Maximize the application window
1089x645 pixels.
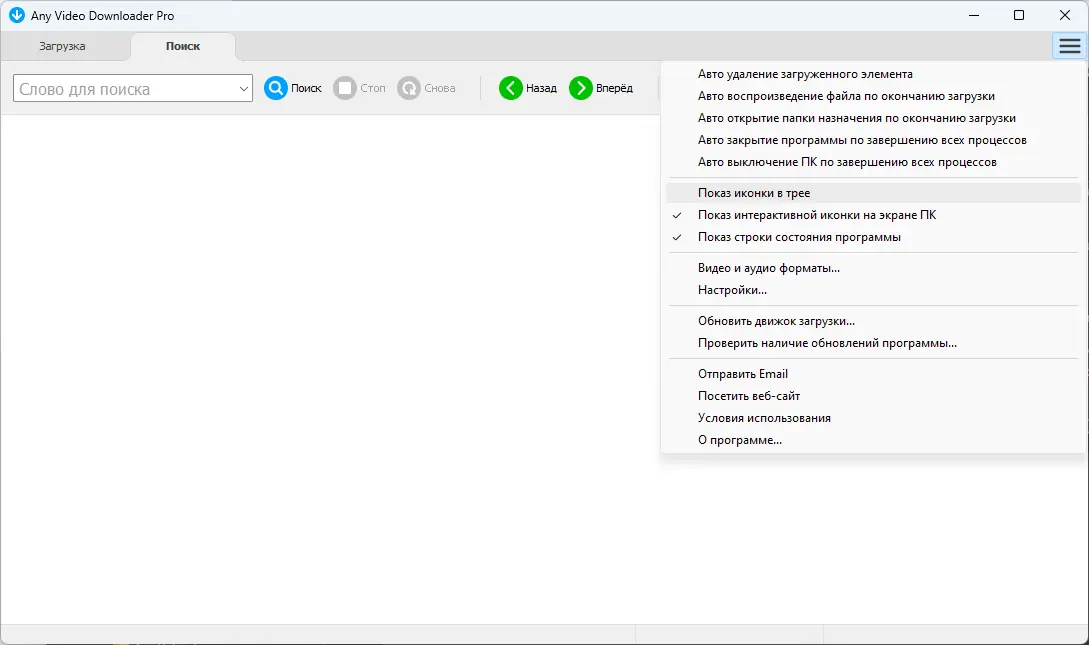pos(1019,15)
